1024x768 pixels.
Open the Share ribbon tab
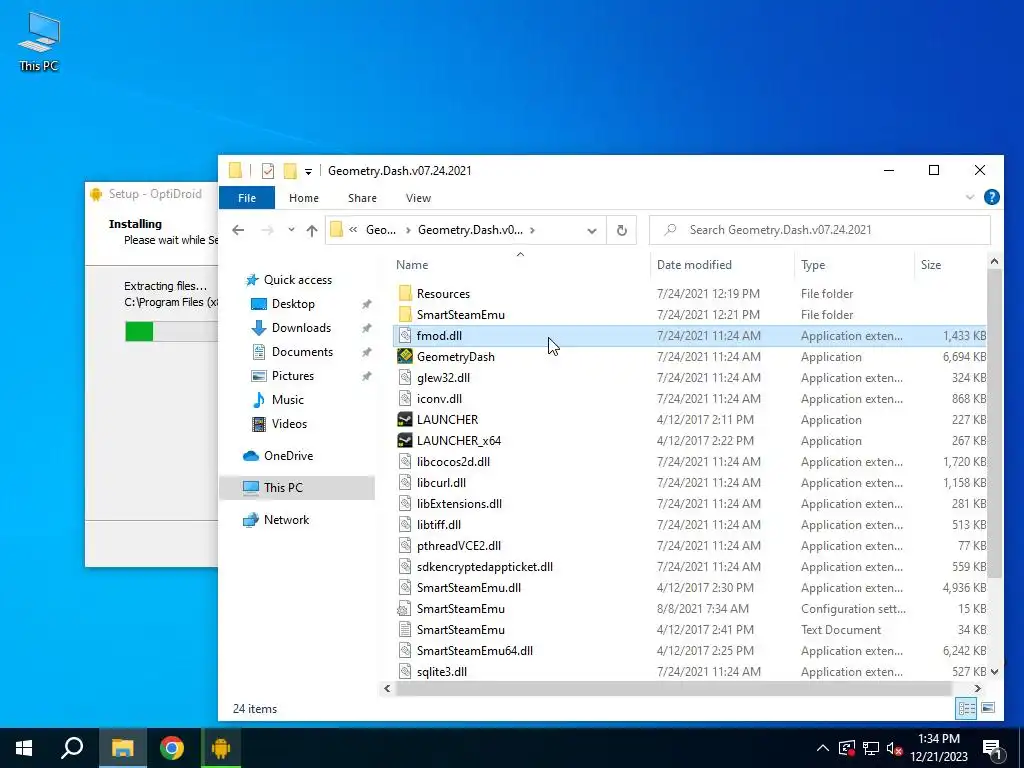[362, 198]
